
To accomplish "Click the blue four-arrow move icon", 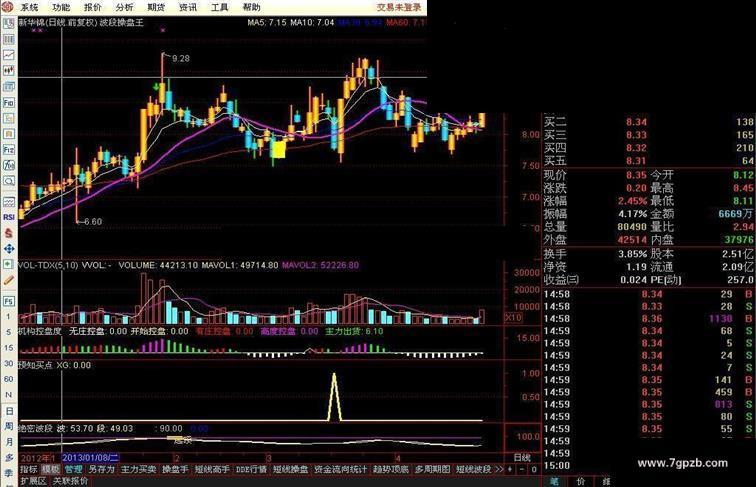I will pos(9,249).
